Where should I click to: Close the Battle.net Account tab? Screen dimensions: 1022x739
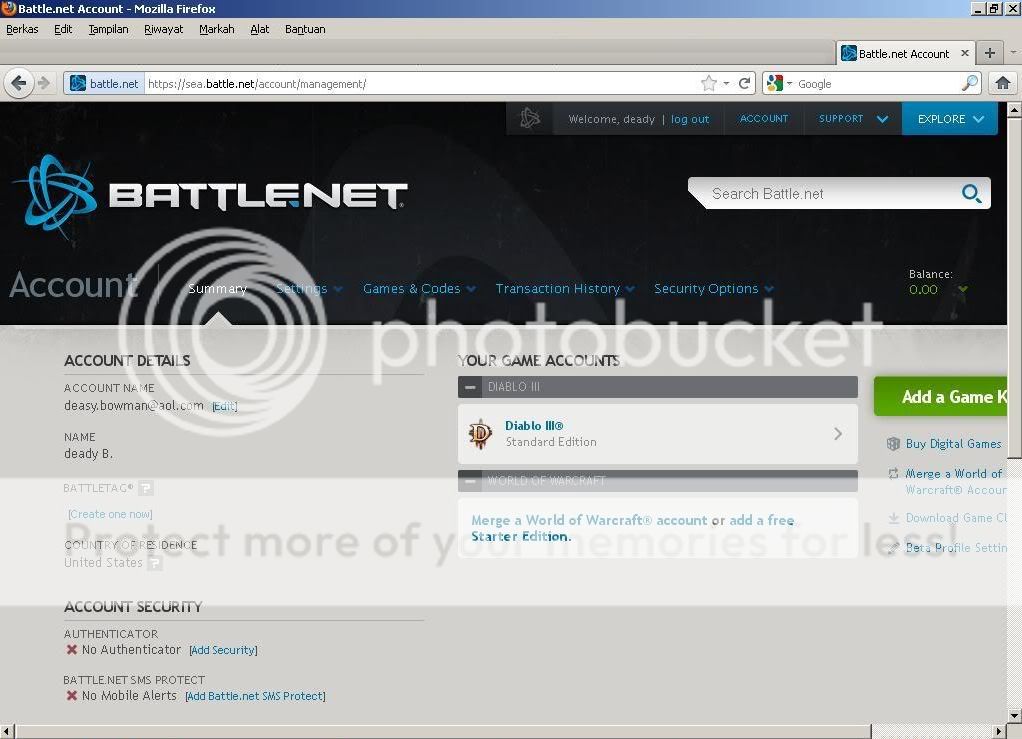pos(965,53)
